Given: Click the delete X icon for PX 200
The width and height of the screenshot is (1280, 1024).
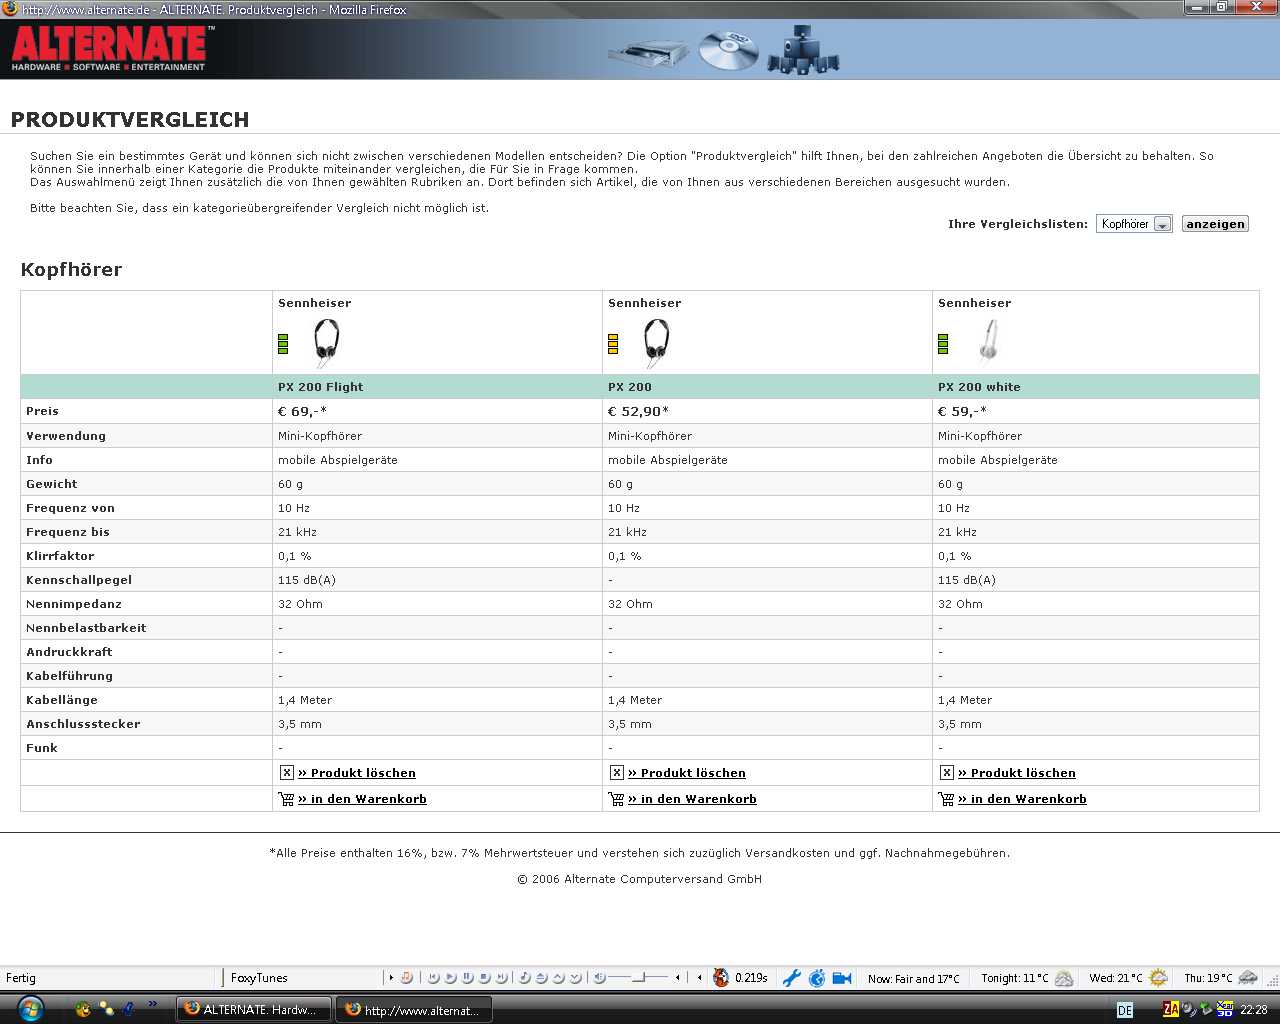Looking at the screenshot, I should (x=616, y=772).
